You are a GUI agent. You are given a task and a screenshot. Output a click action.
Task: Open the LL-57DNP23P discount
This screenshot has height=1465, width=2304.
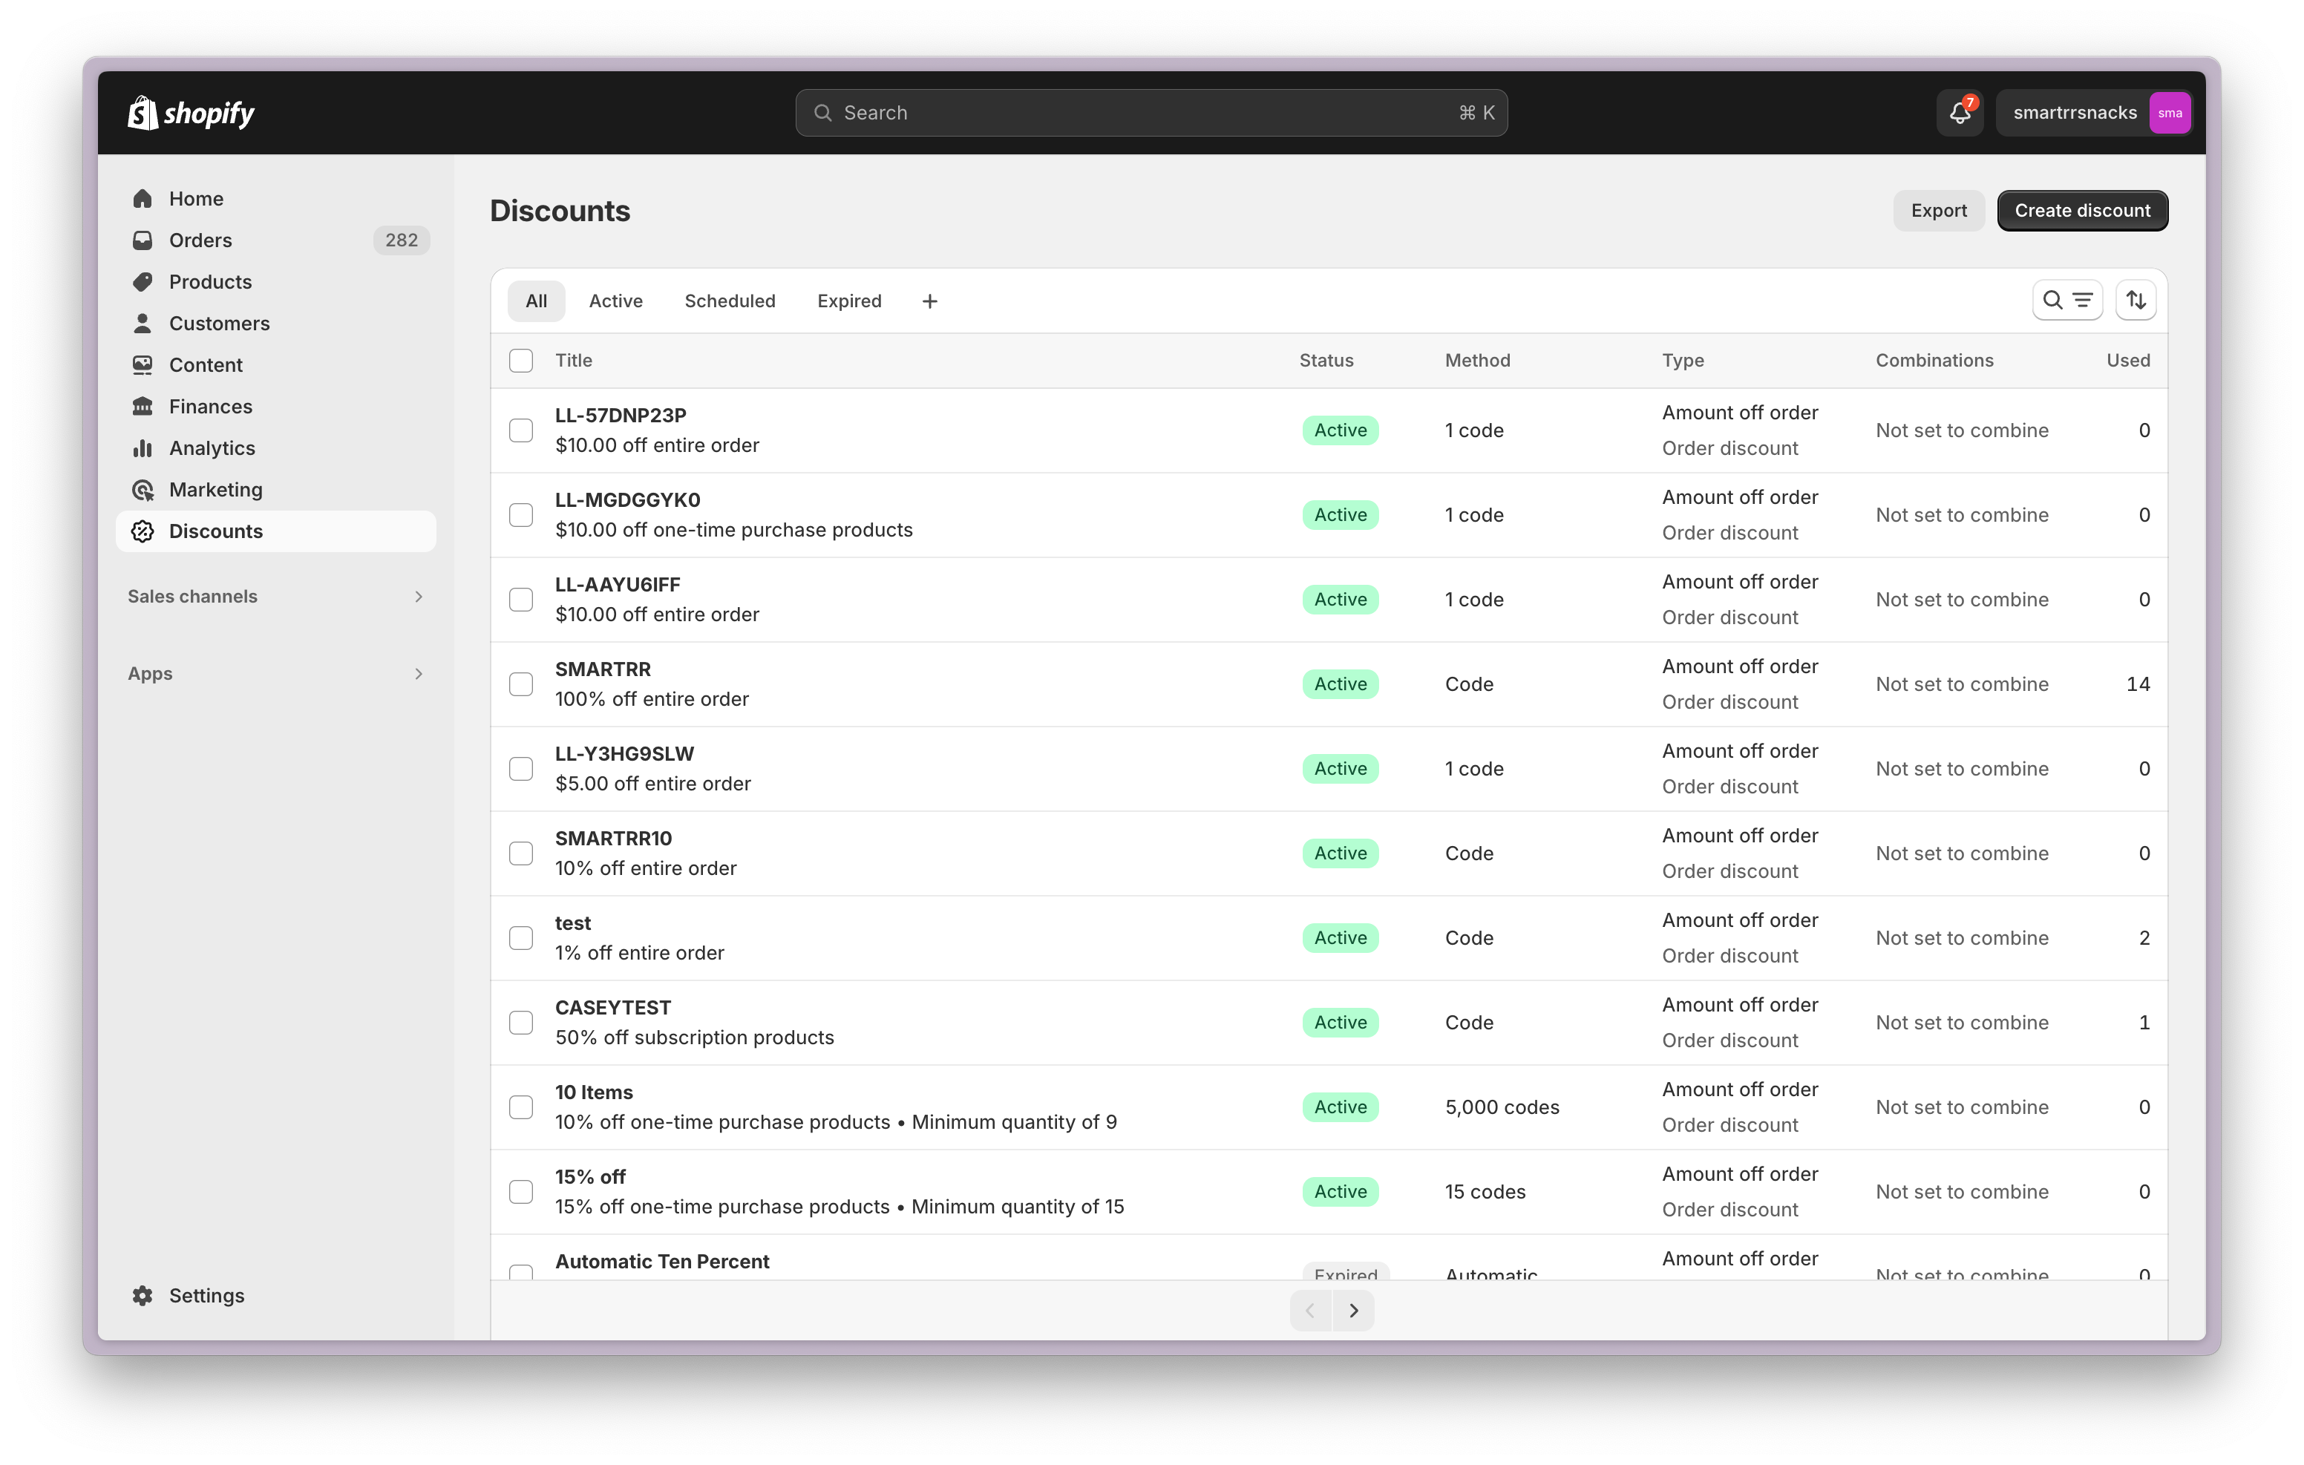point(621,415)
